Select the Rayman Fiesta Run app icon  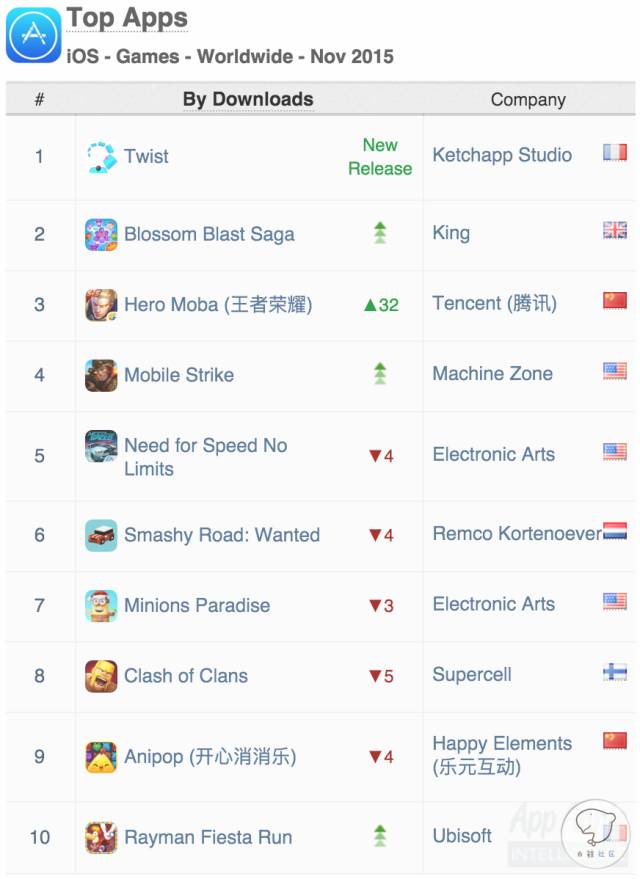click(x=101, y=838)
